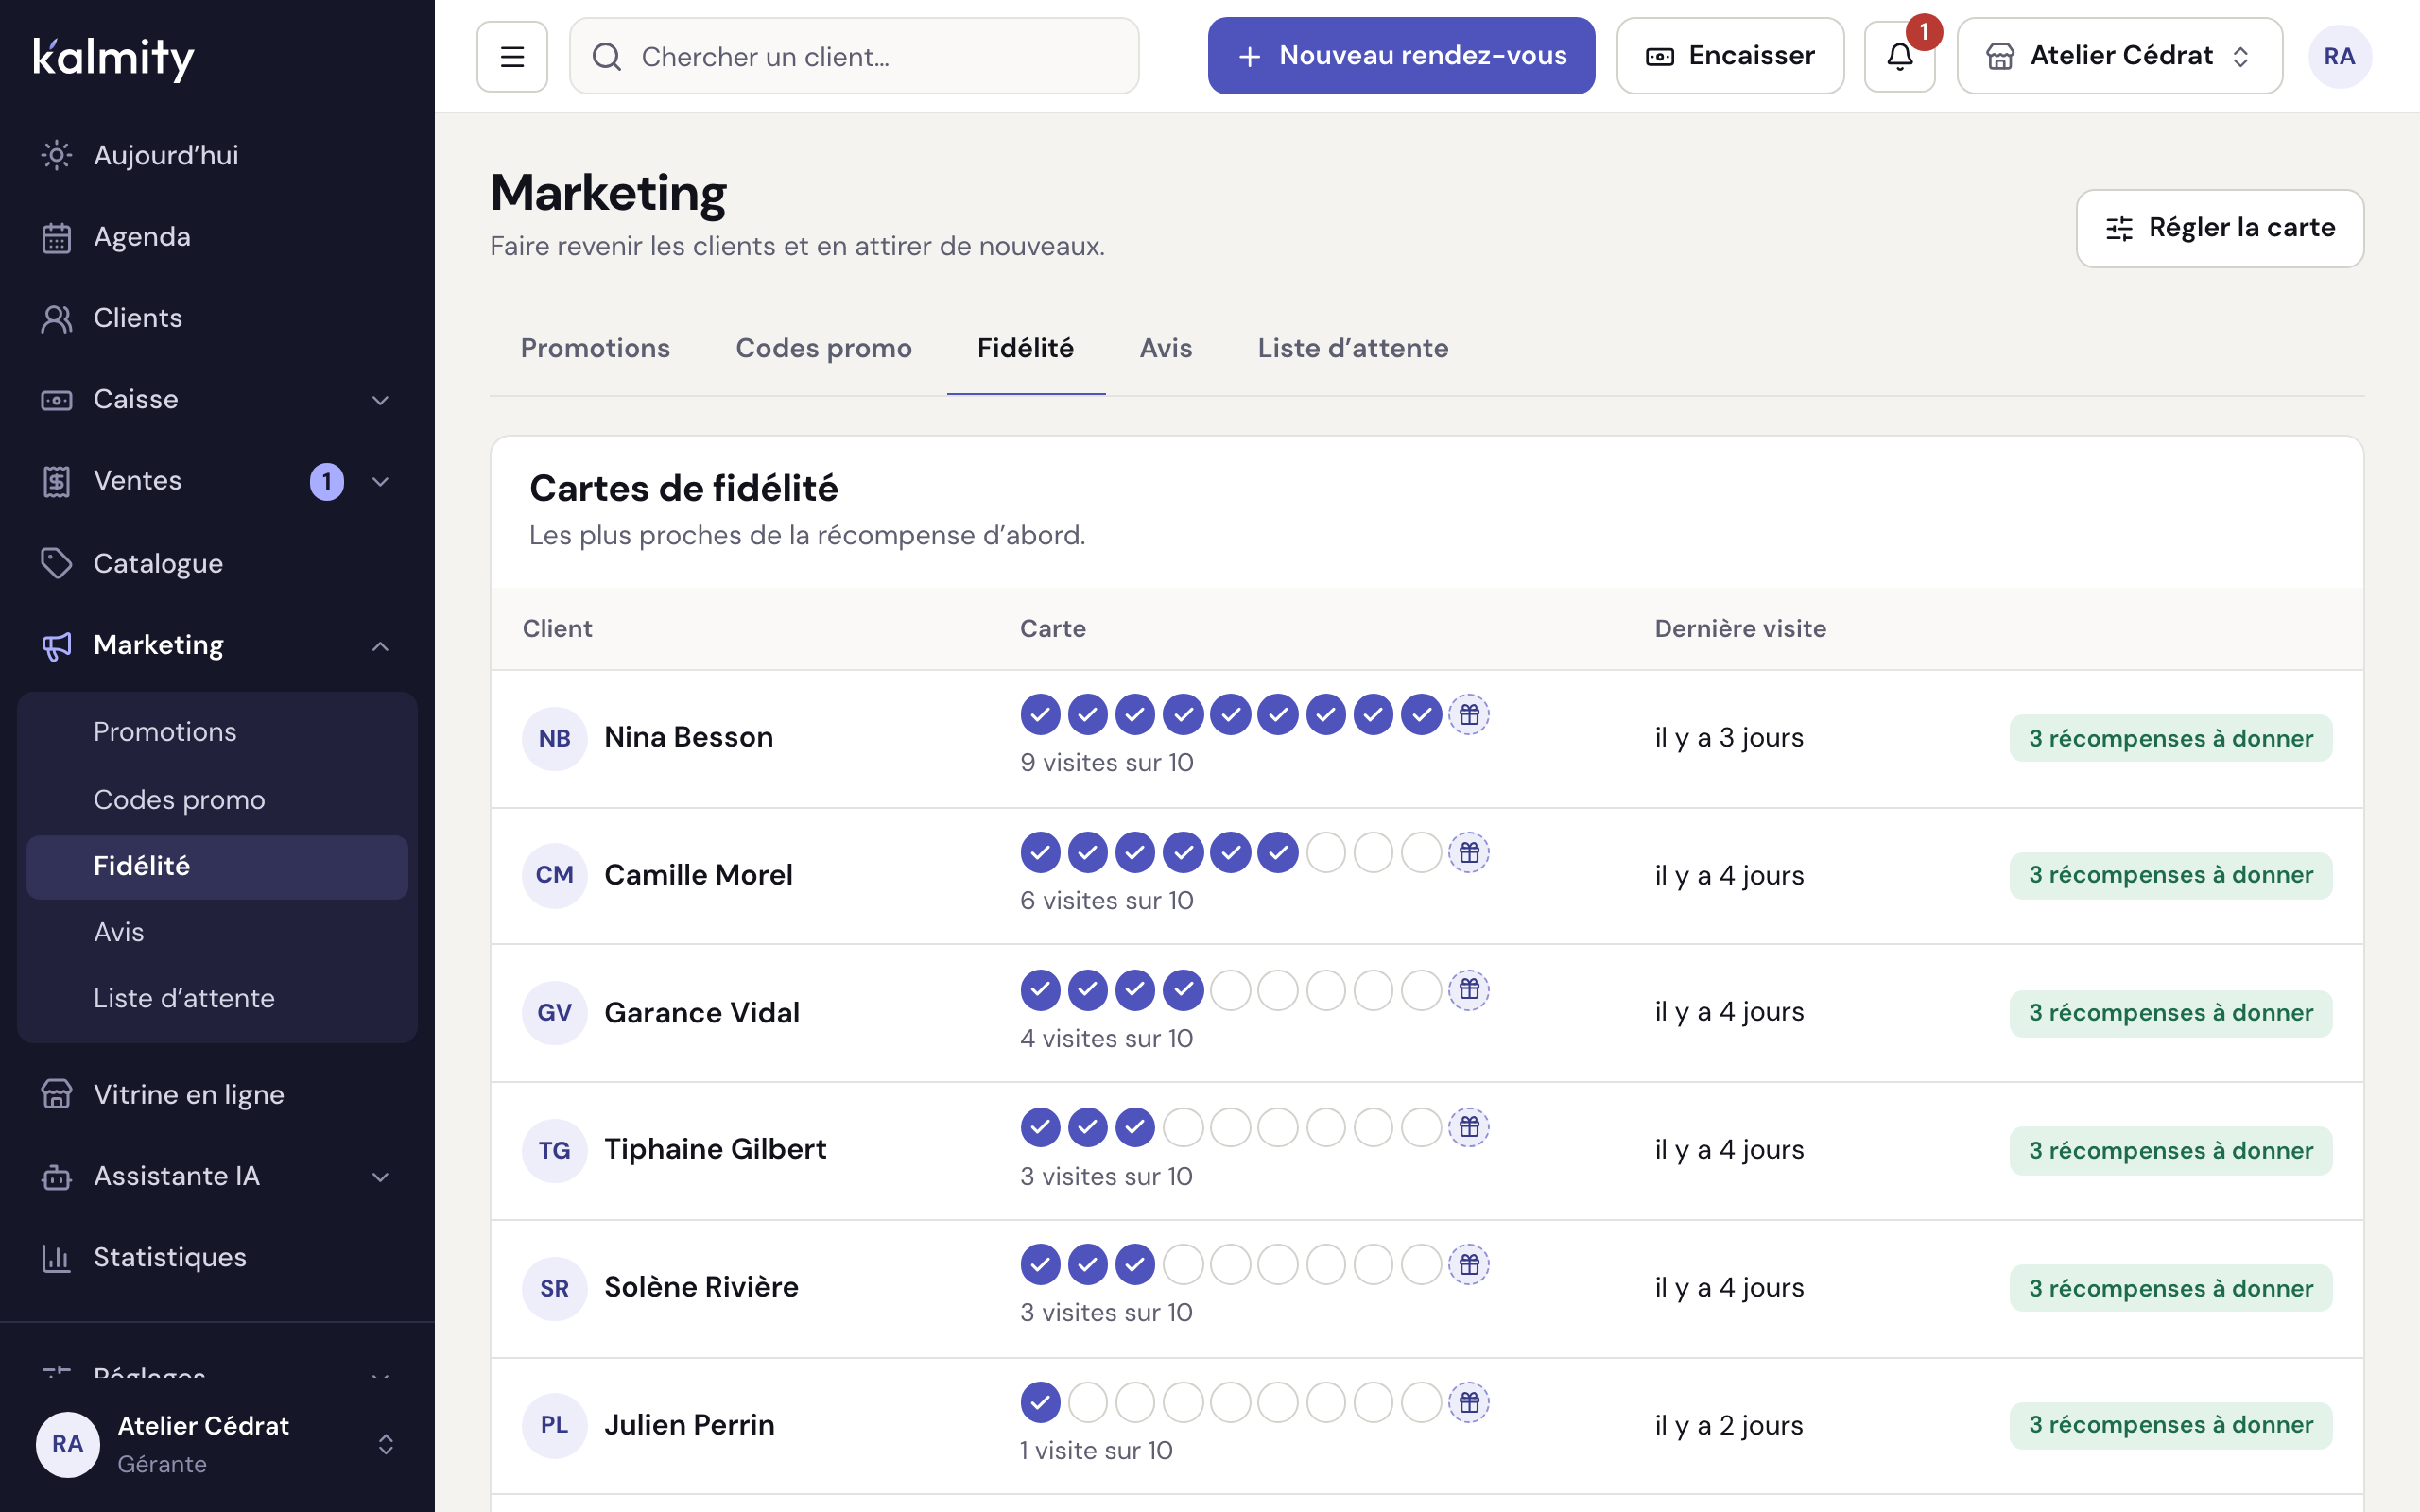Open the notifications bell
This screenshot has height=1512, width=2420.
[x=1899, y=56]
